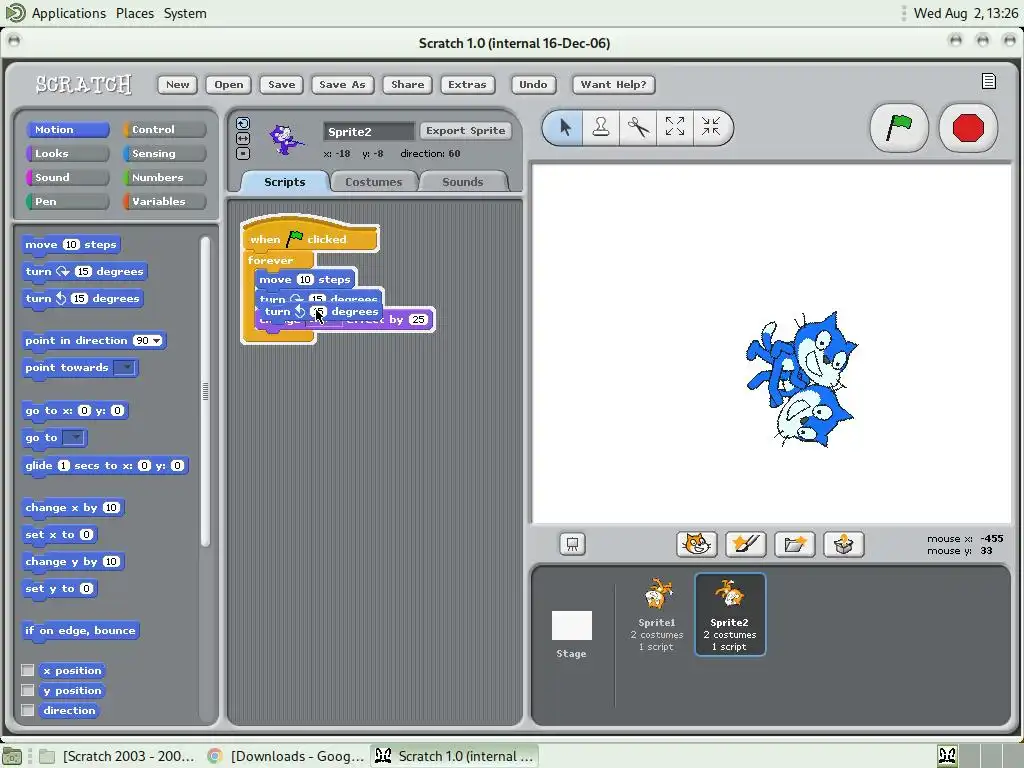Screen dimensions: 1024x768
Task: Select the Numbers category
Action: click(165, 178)
